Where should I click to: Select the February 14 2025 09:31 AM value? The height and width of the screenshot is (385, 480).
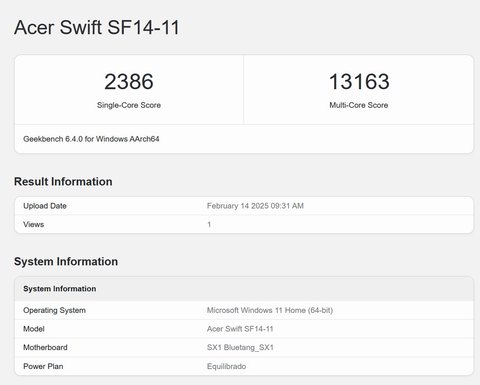coord(255,206)
